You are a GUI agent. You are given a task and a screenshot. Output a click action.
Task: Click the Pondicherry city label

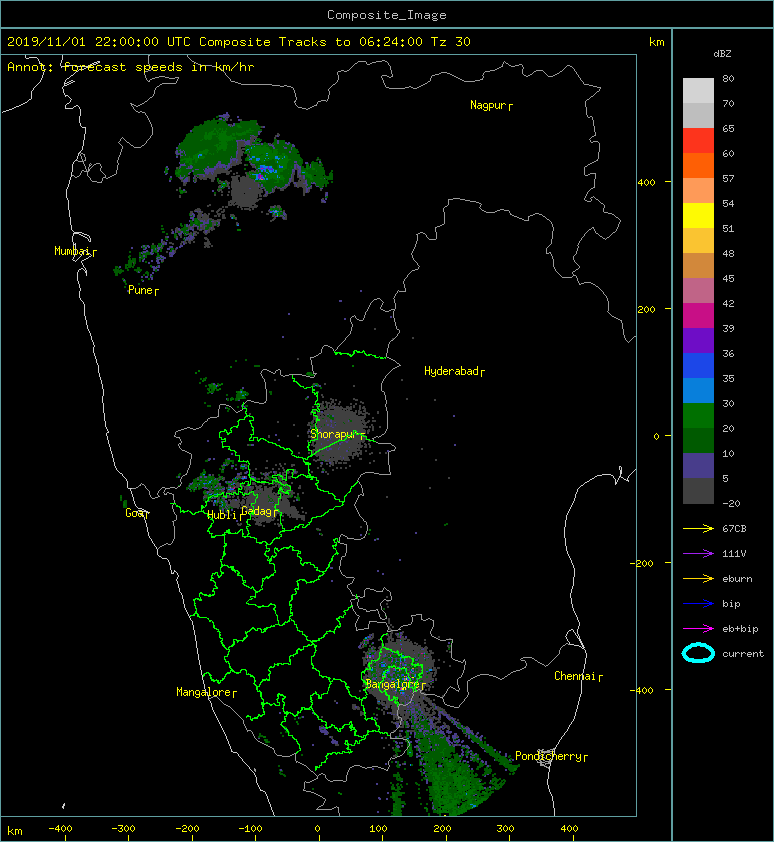click(x=551, y=756)
